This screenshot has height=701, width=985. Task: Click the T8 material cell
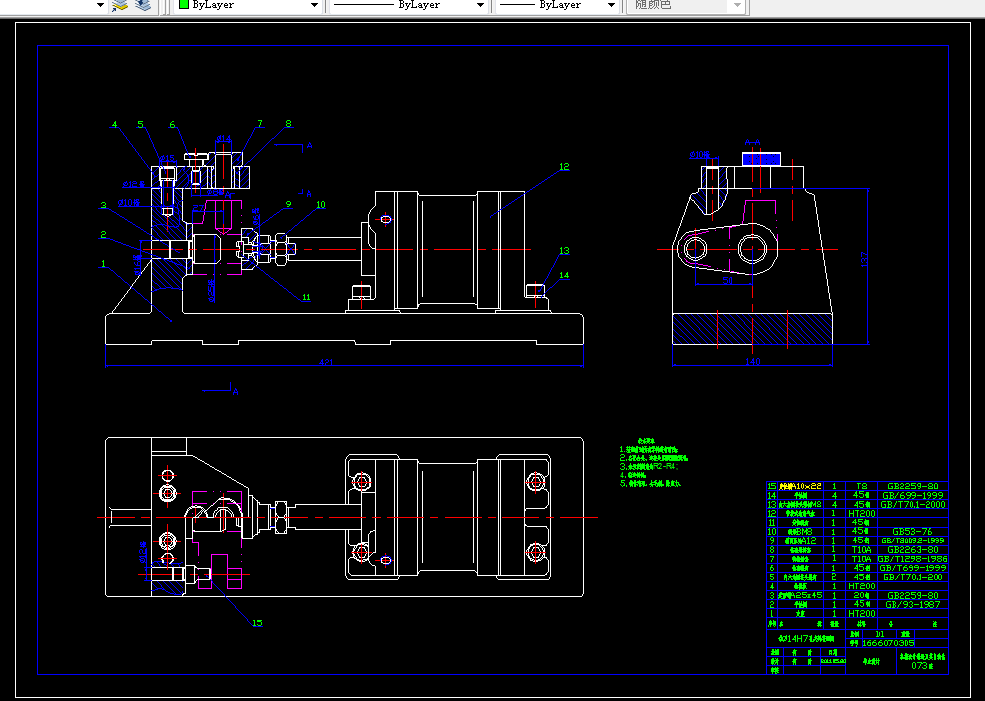[861, 486]
